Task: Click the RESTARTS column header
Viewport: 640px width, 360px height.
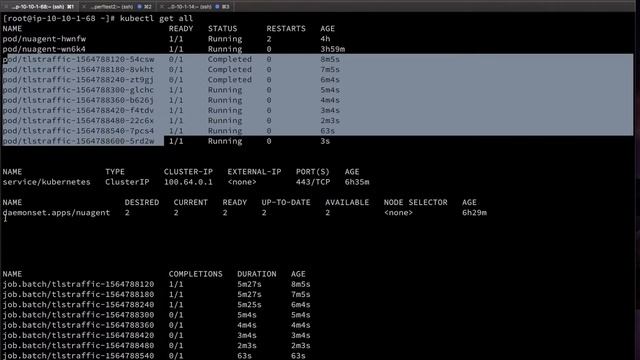Action: coord(286,29)
